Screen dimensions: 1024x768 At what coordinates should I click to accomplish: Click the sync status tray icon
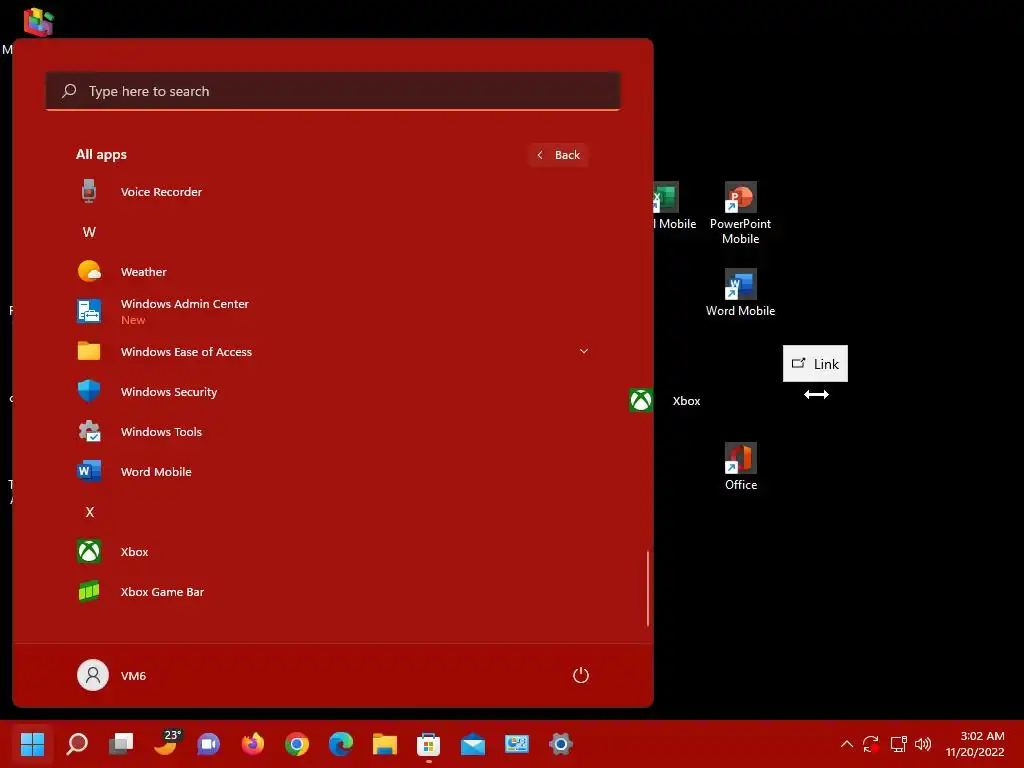[x=871, y=744]
